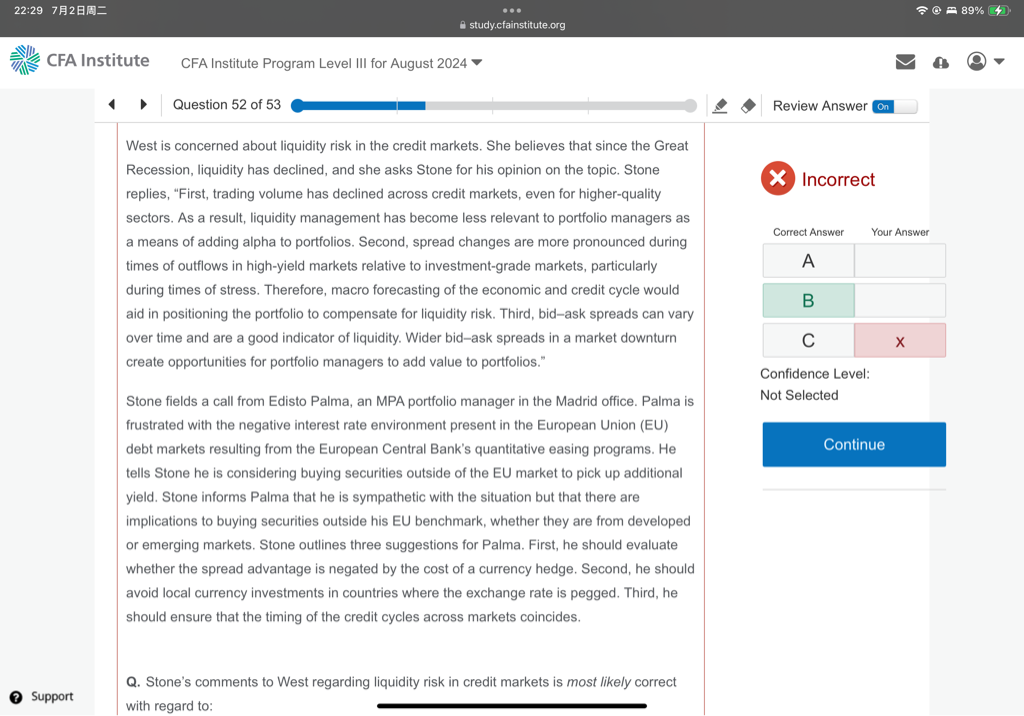Tap the Wi-Fi status icon
This screenshot has height=716, width=1024.
[x=921, y=10]
